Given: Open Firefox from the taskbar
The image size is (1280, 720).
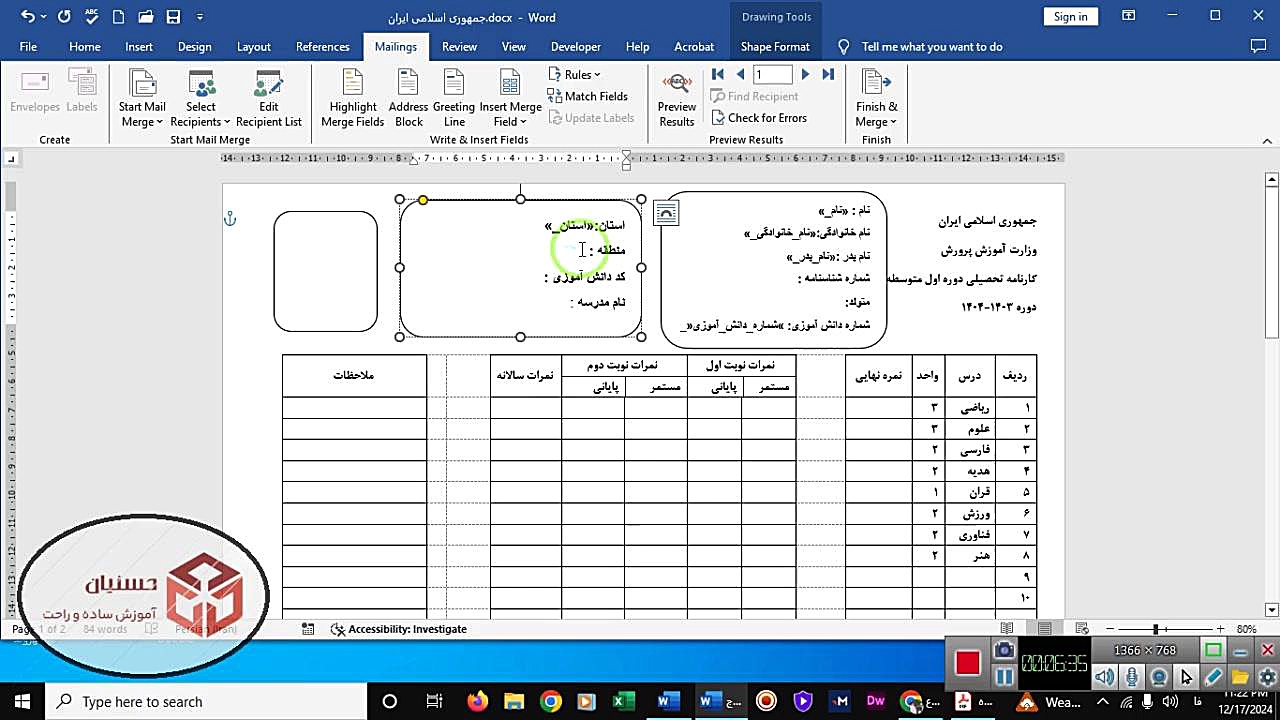Looking at the screenshot, I should (477, 701).
